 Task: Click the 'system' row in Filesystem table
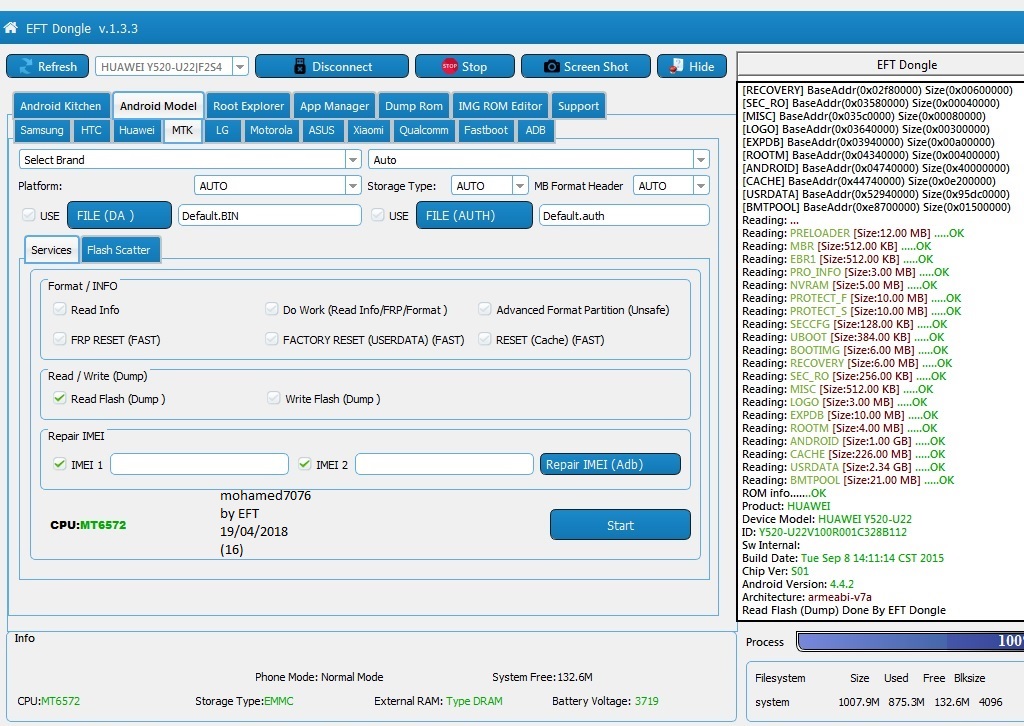click(x=878, y=702)
